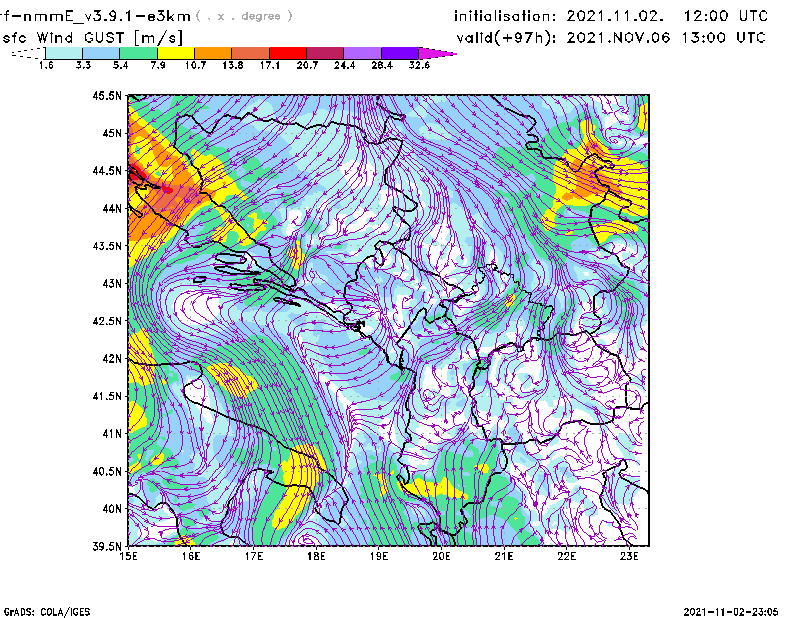Click the 19E longitude label
Image resolution: width=800 pixels, height=618 pixels.
[x=379, y=556]
